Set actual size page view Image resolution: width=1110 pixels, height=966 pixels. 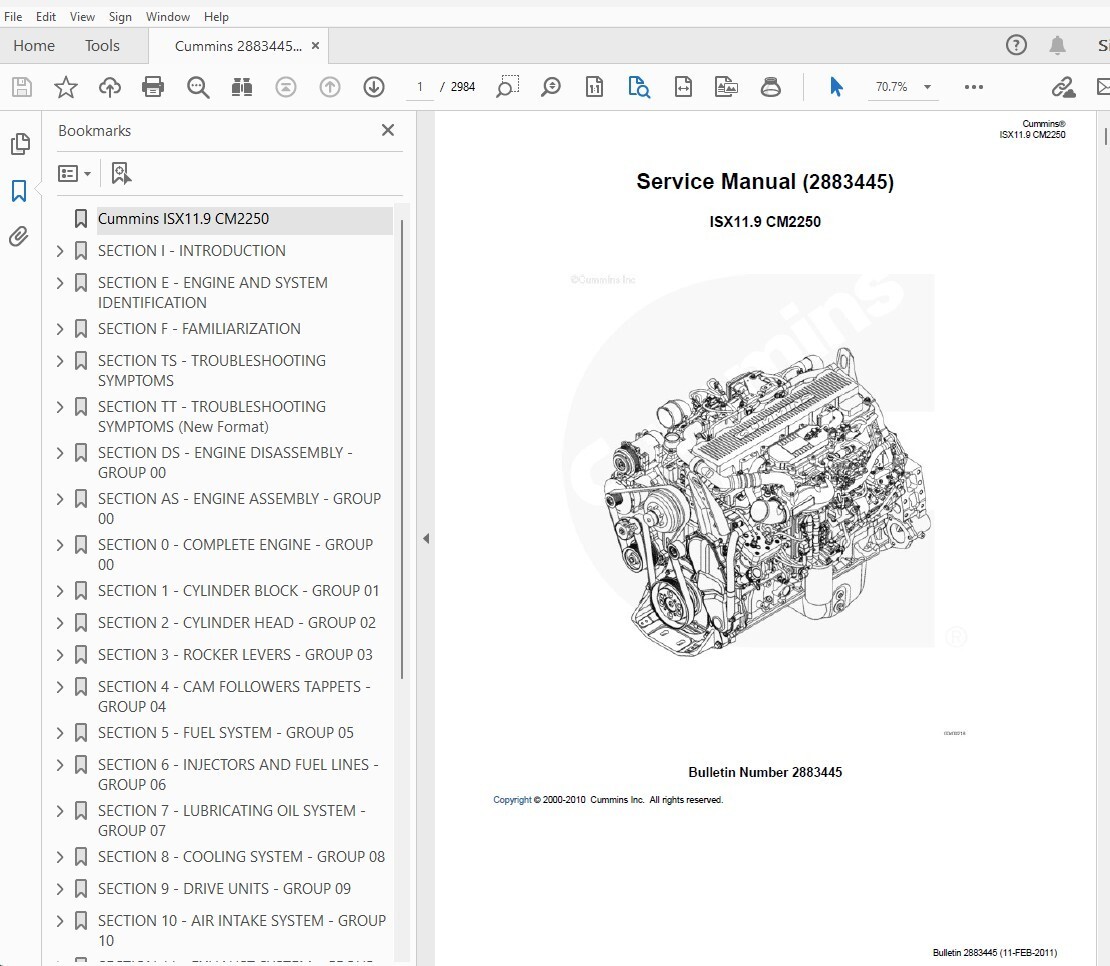595,87
